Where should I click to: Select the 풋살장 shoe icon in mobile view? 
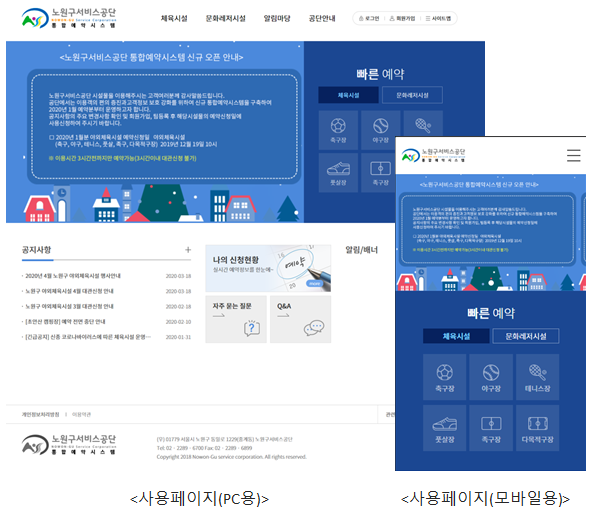coord(444,428)
